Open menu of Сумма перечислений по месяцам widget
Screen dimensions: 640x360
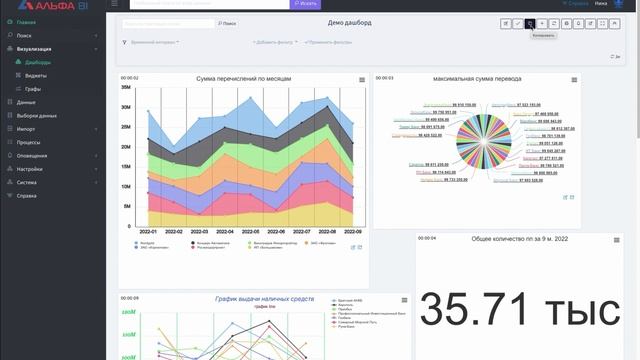click(362, 80)
